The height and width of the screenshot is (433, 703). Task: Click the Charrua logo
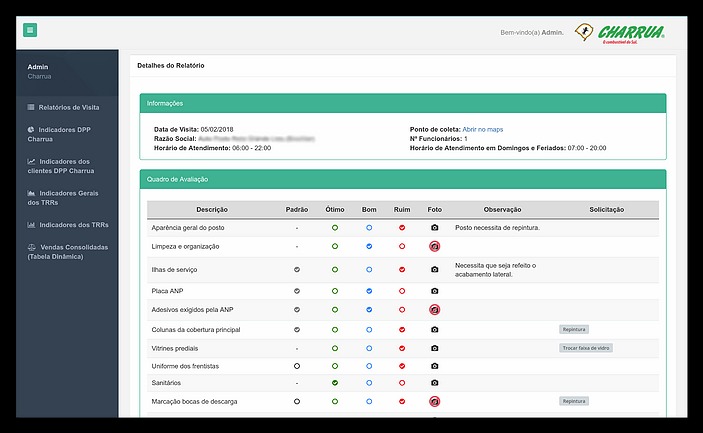620,33
